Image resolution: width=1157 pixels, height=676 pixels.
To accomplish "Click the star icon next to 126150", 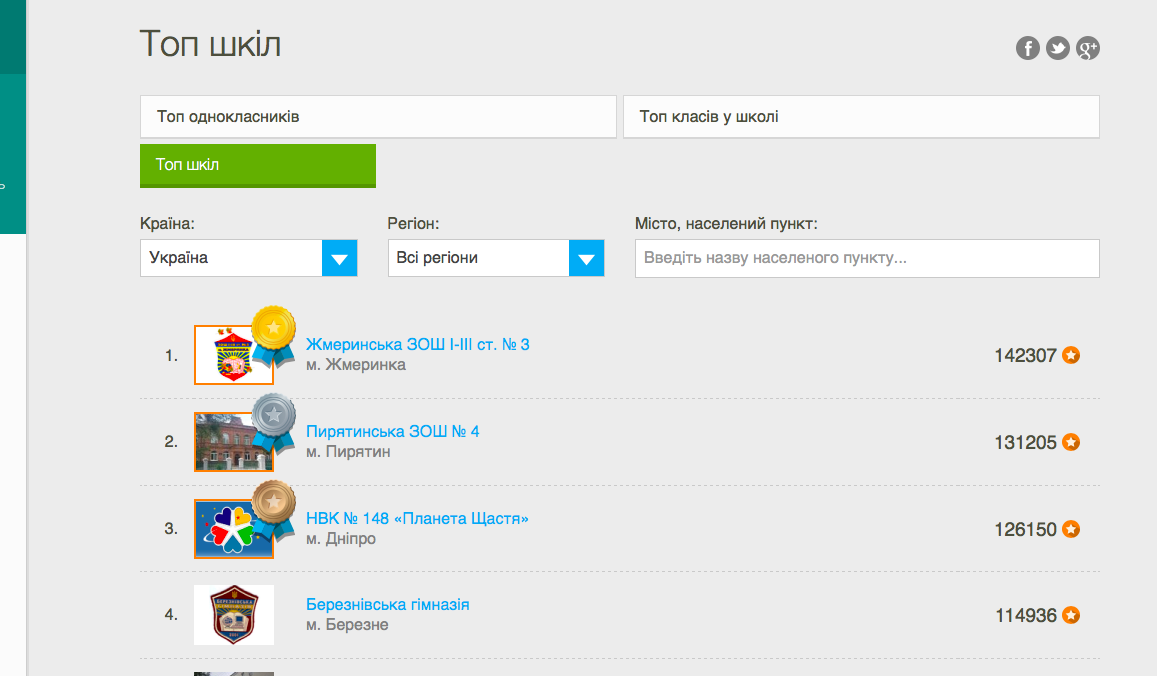I will (x=1071, y=530).
